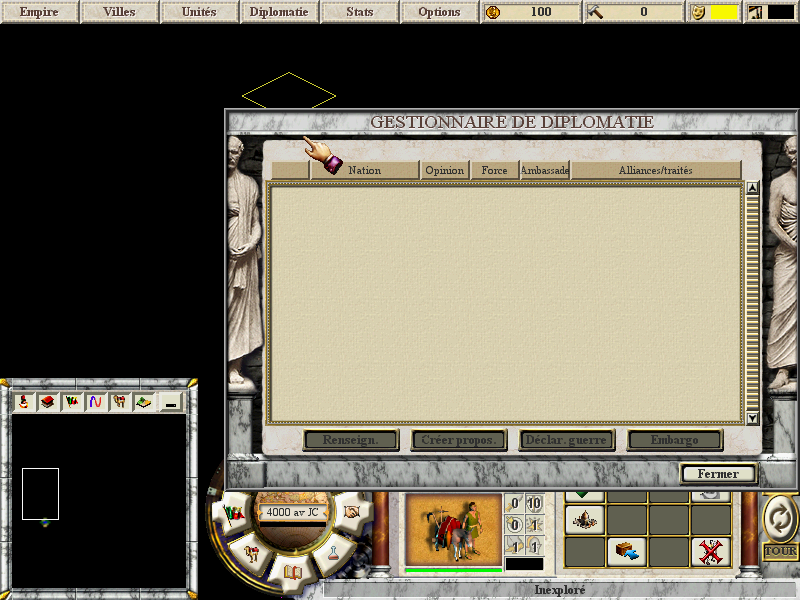Click the settle city order icon
The height and width of the screenshot is (600, 800).
point(585,520)
